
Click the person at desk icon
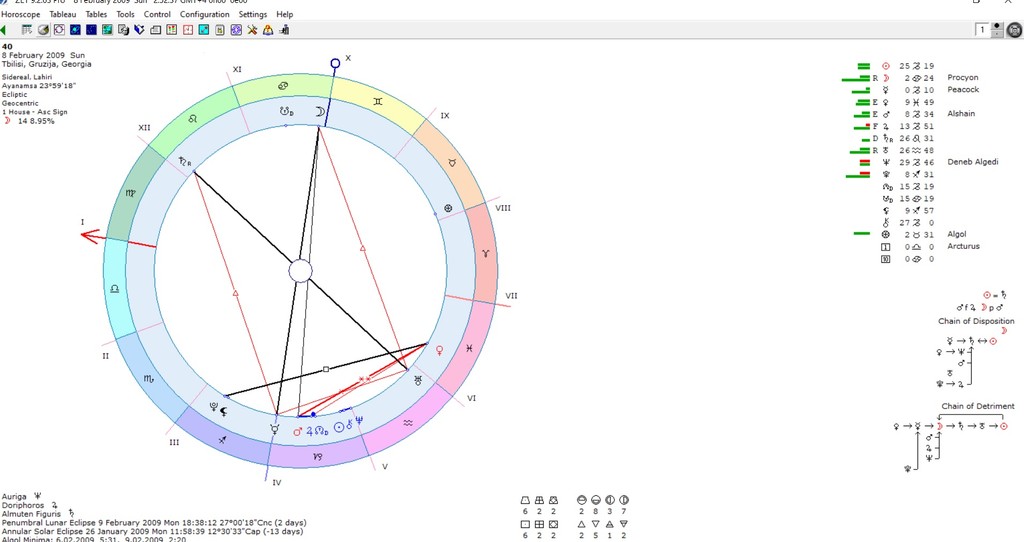pyautogui.click(x=284, y=29)
